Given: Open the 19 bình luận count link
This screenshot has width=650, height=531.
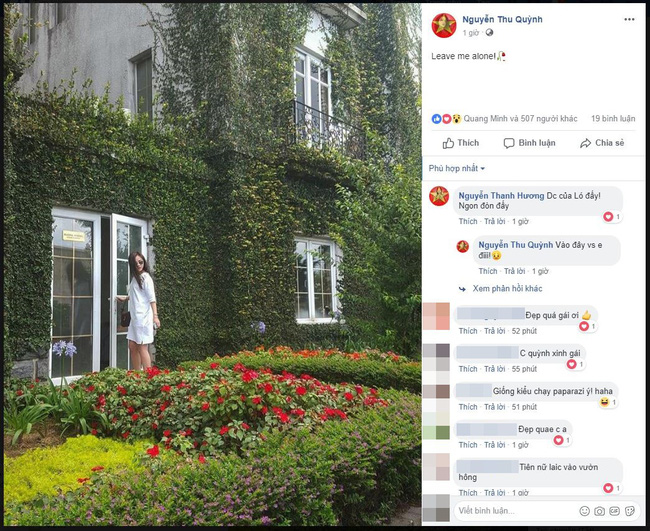Looking at the screenshot, I should pyautogui.click(x=613, y=119).
